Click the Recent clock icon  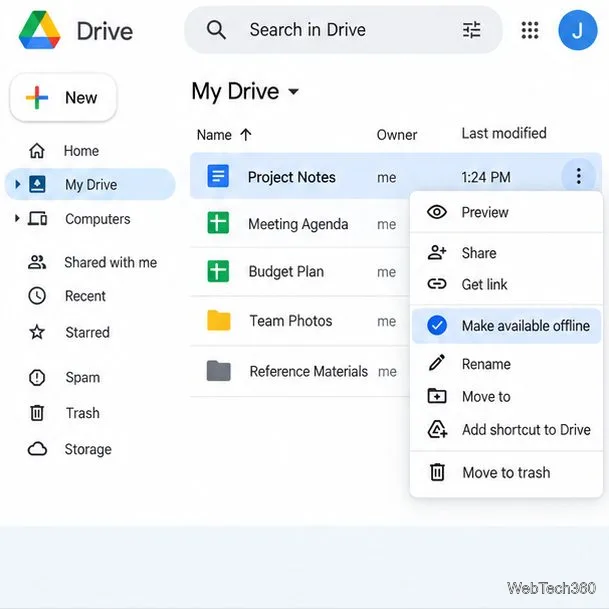point(37,296)
